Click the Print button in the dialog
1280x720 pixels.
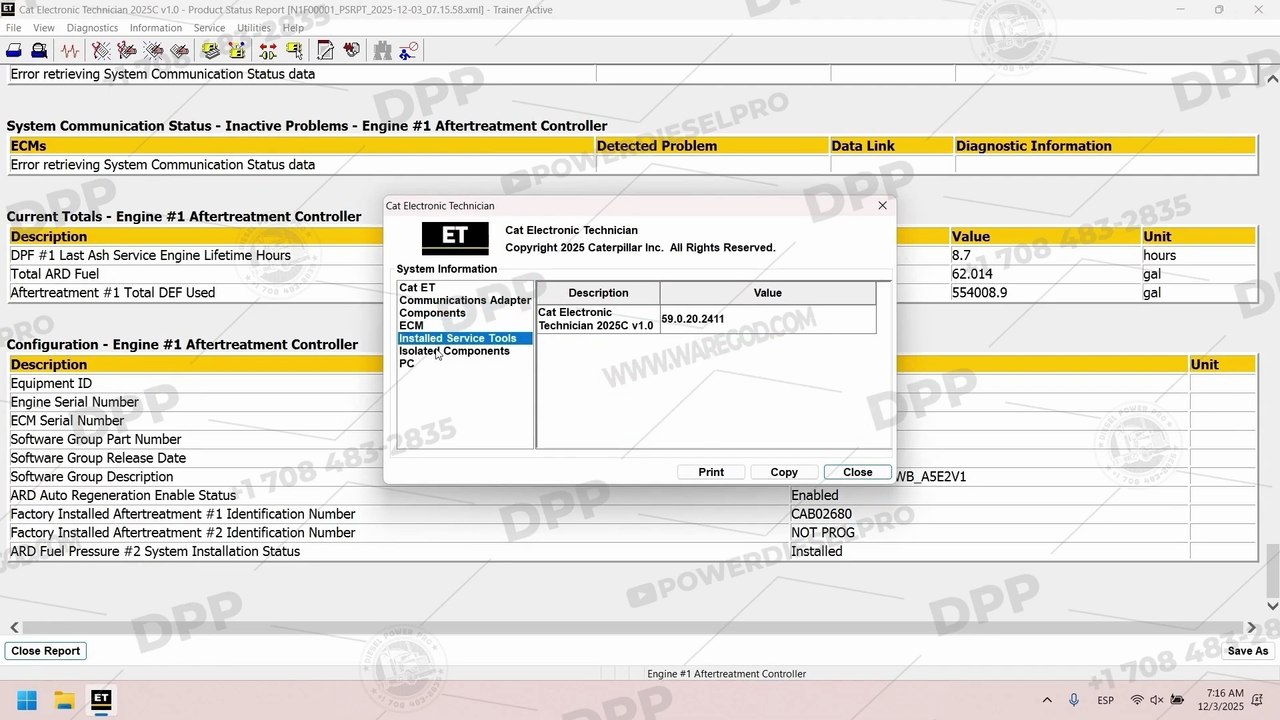click(x=711, y=472)
